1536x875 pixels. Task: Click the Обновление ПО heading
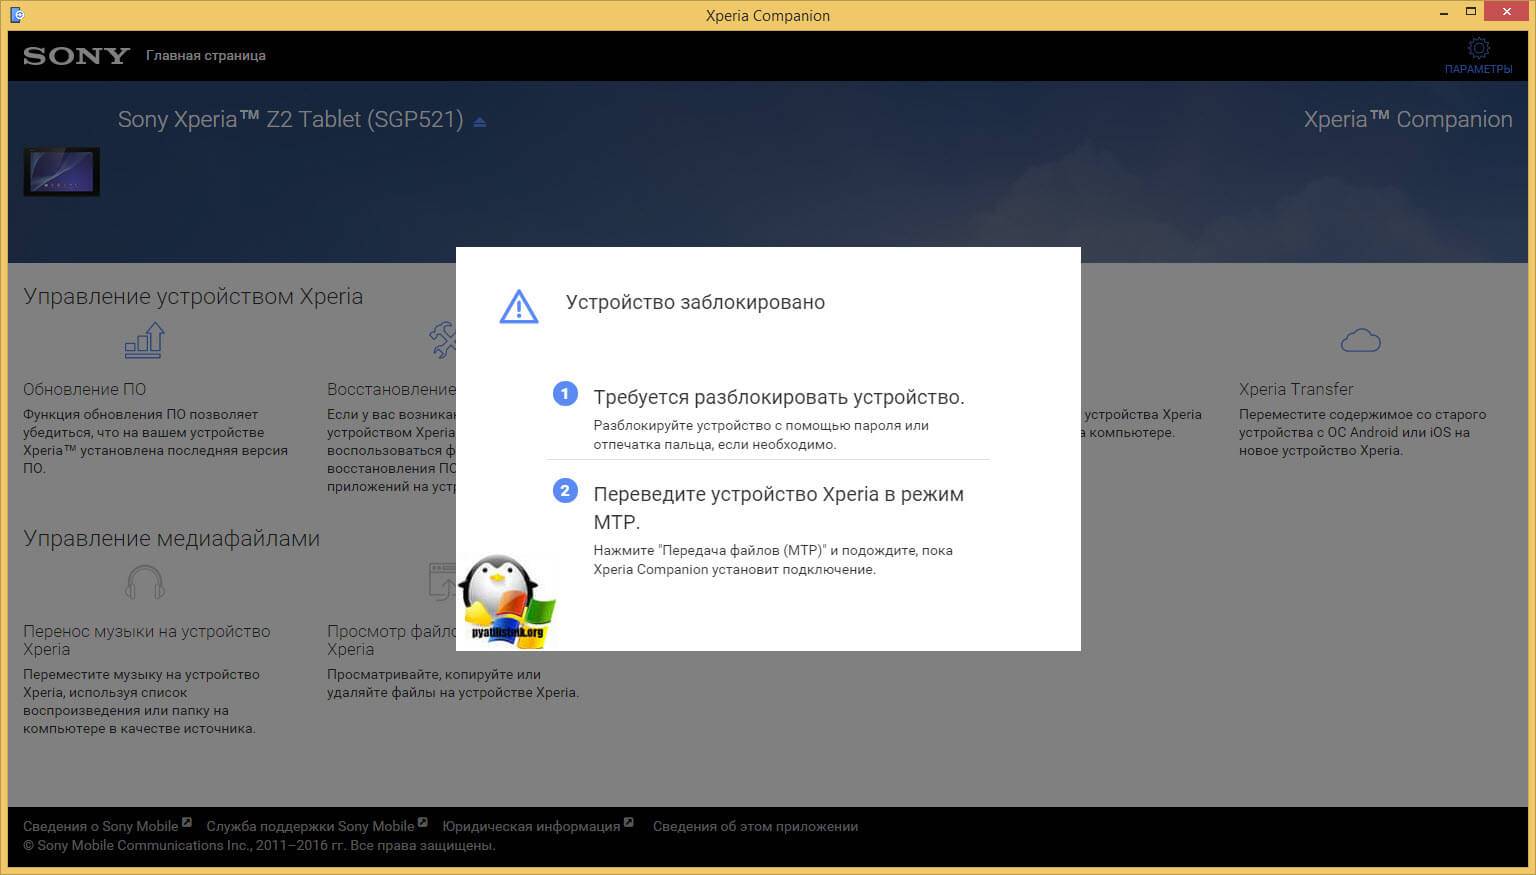point(84,389)
